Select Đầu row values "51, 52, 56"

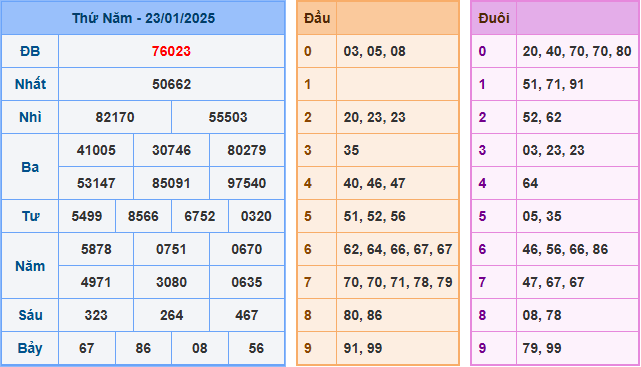[x=374, y=216]
